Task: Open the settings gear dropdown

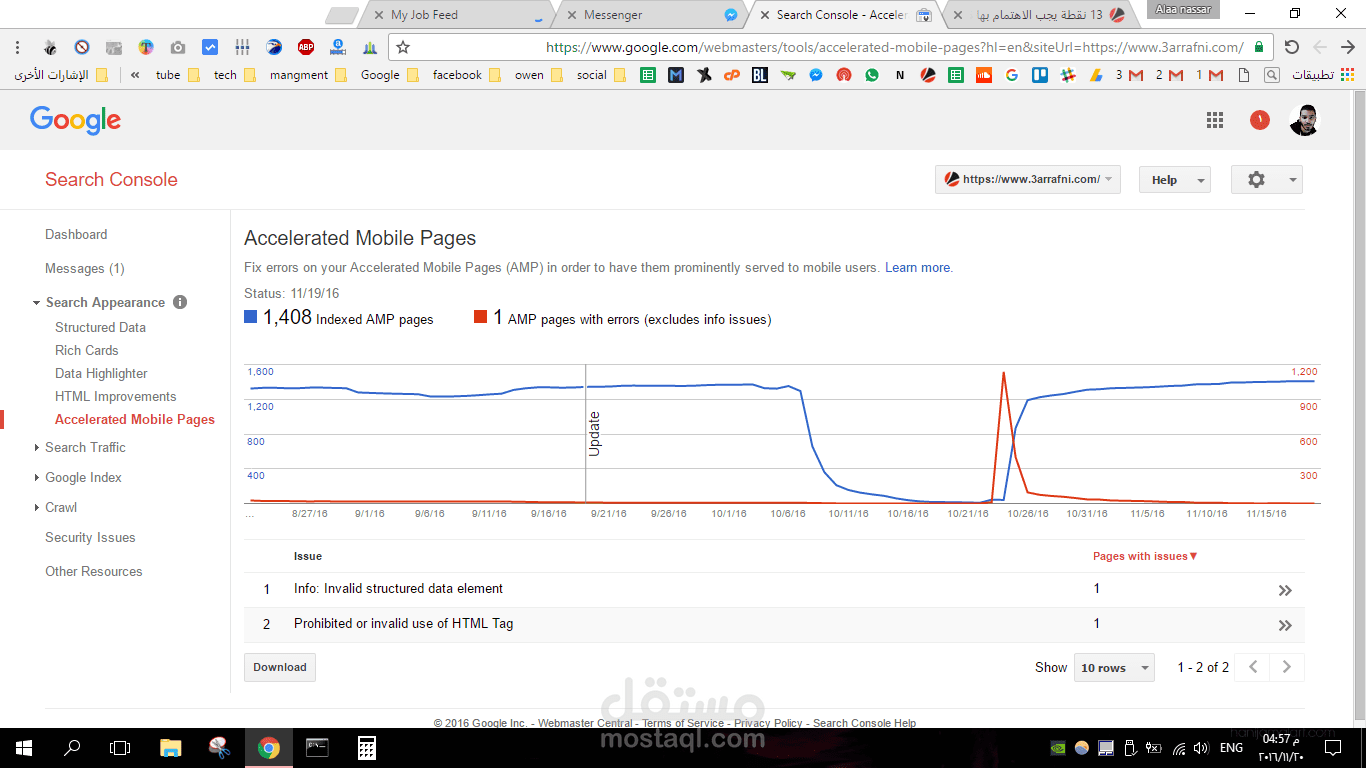Action: click(1266, 179)
